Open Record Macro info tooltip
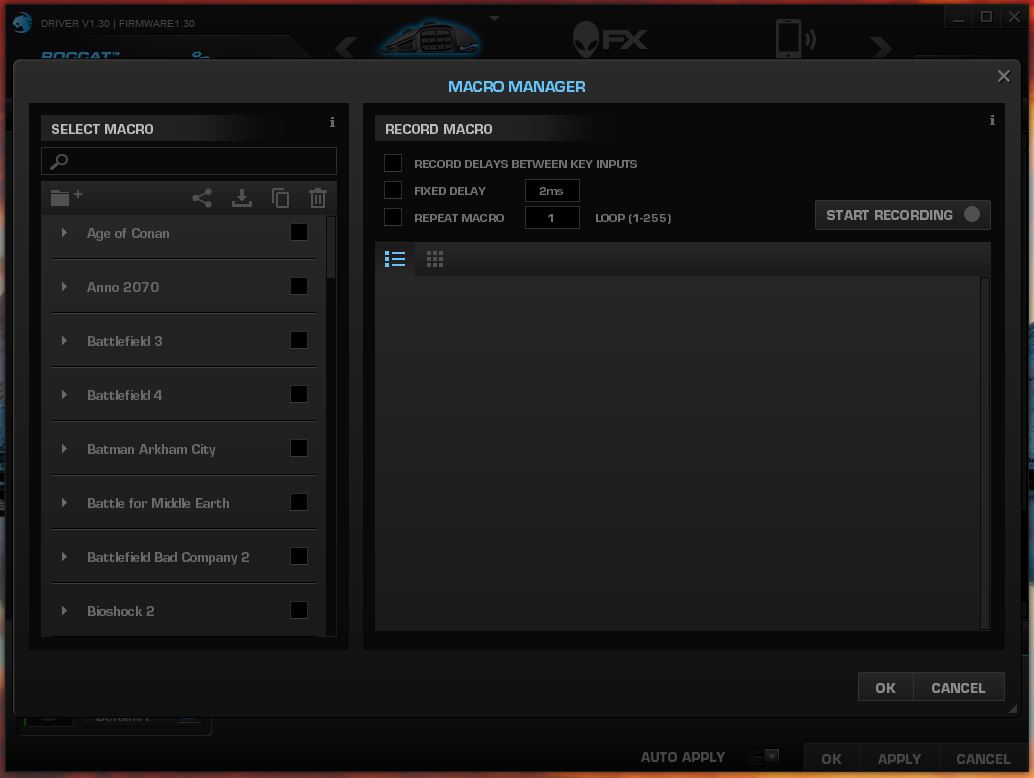Viewport: 1034px width, 778px height. click(991, 120)
